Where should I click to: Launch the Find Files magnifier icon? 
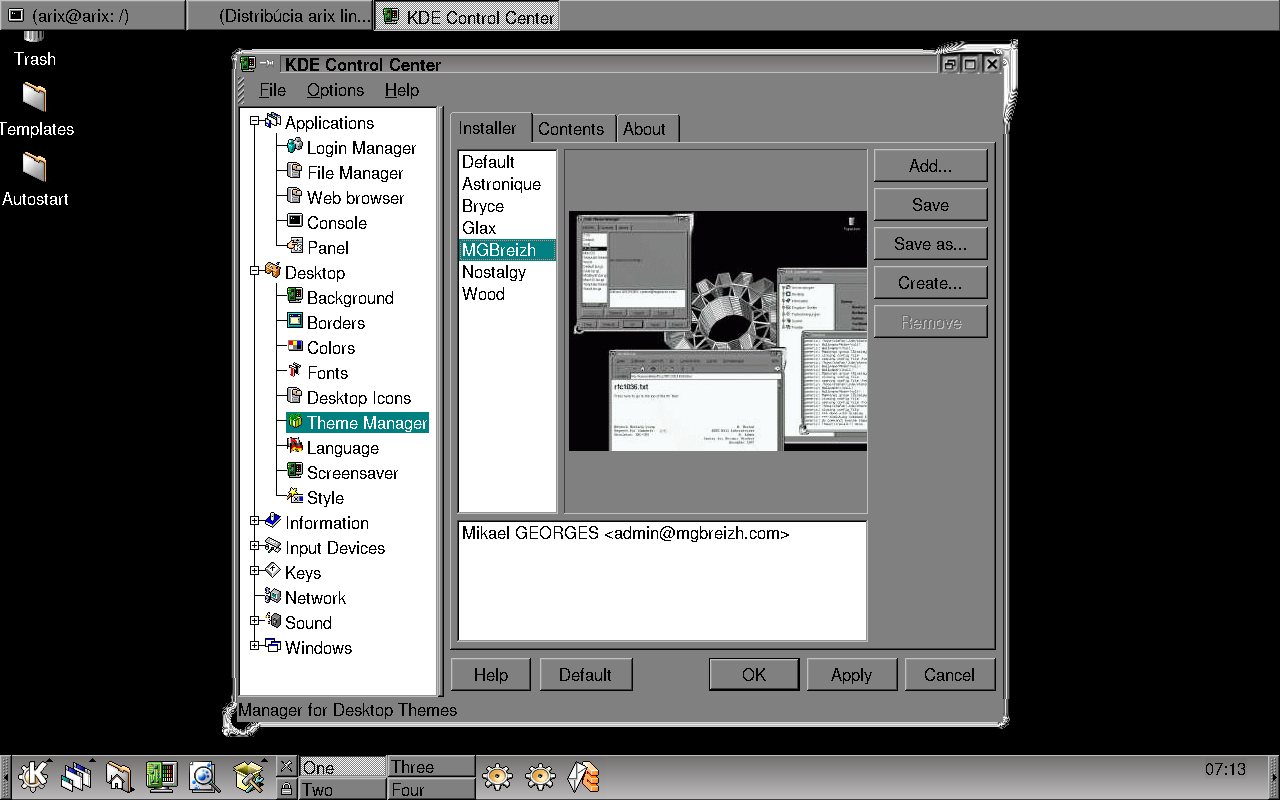(204, 776)
